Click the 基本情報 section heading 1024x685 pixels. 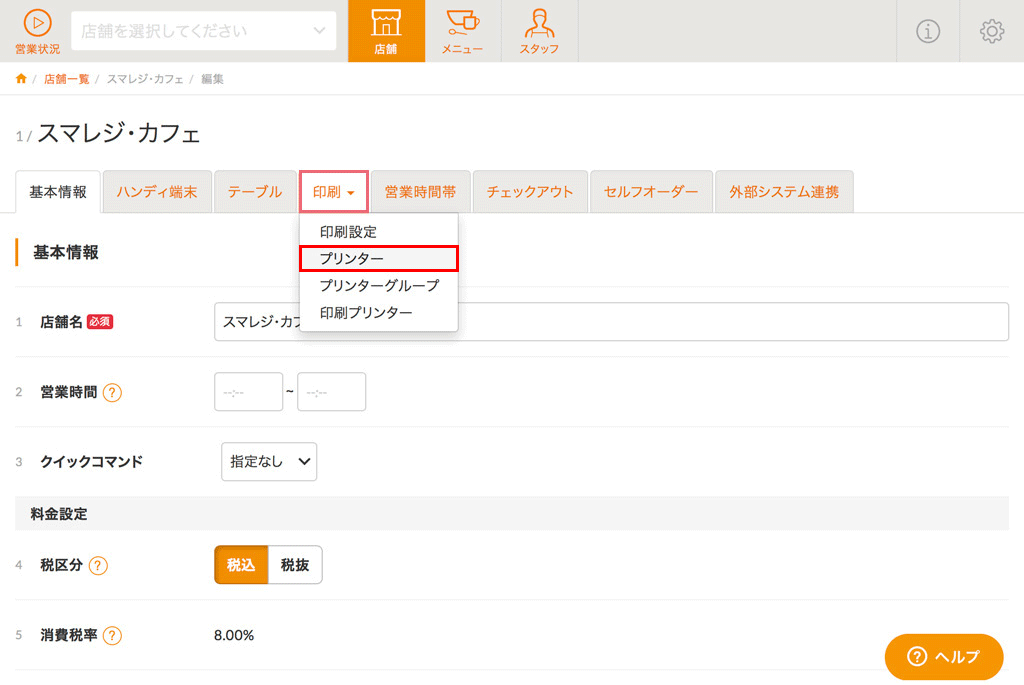tap(66, 253)
